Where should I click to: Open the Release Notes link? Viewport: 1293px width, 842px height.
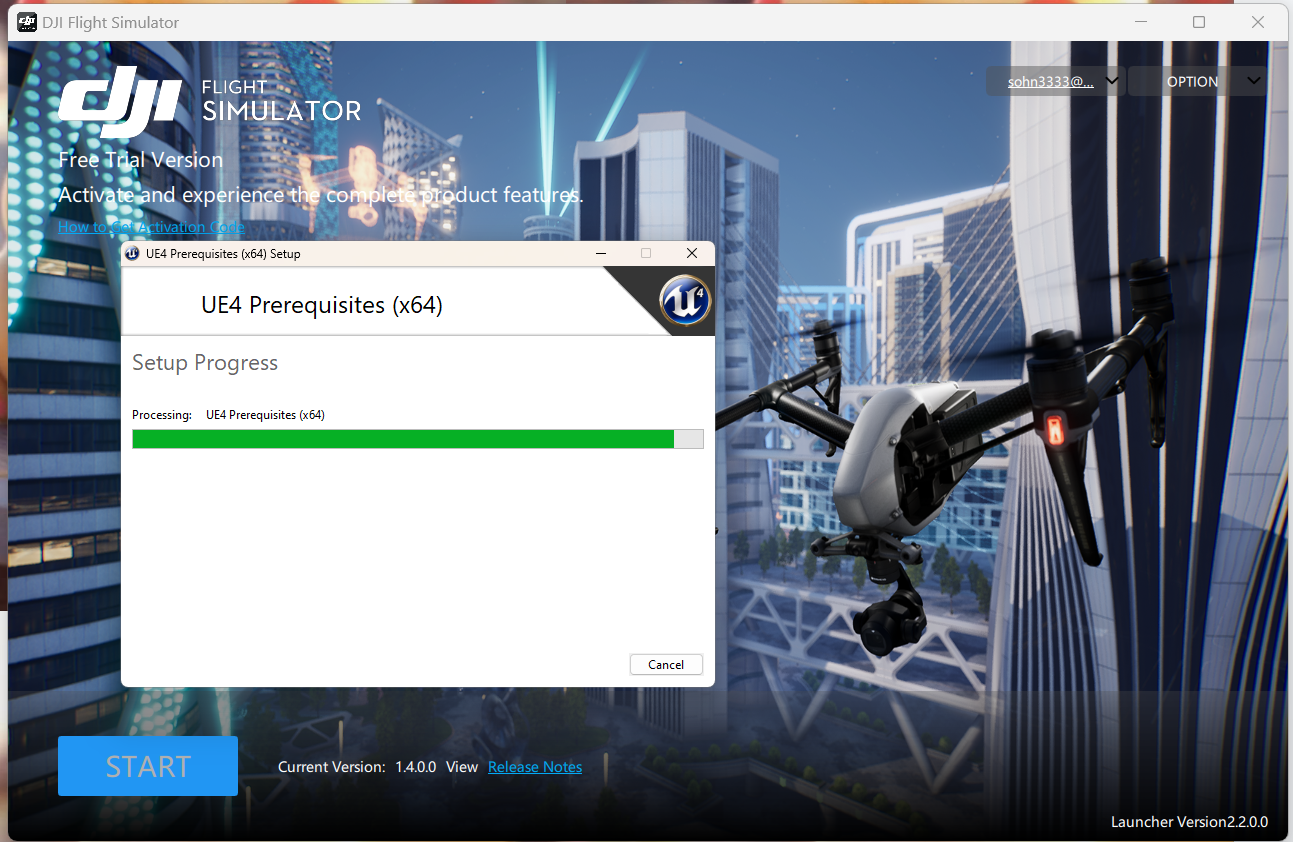535,767
